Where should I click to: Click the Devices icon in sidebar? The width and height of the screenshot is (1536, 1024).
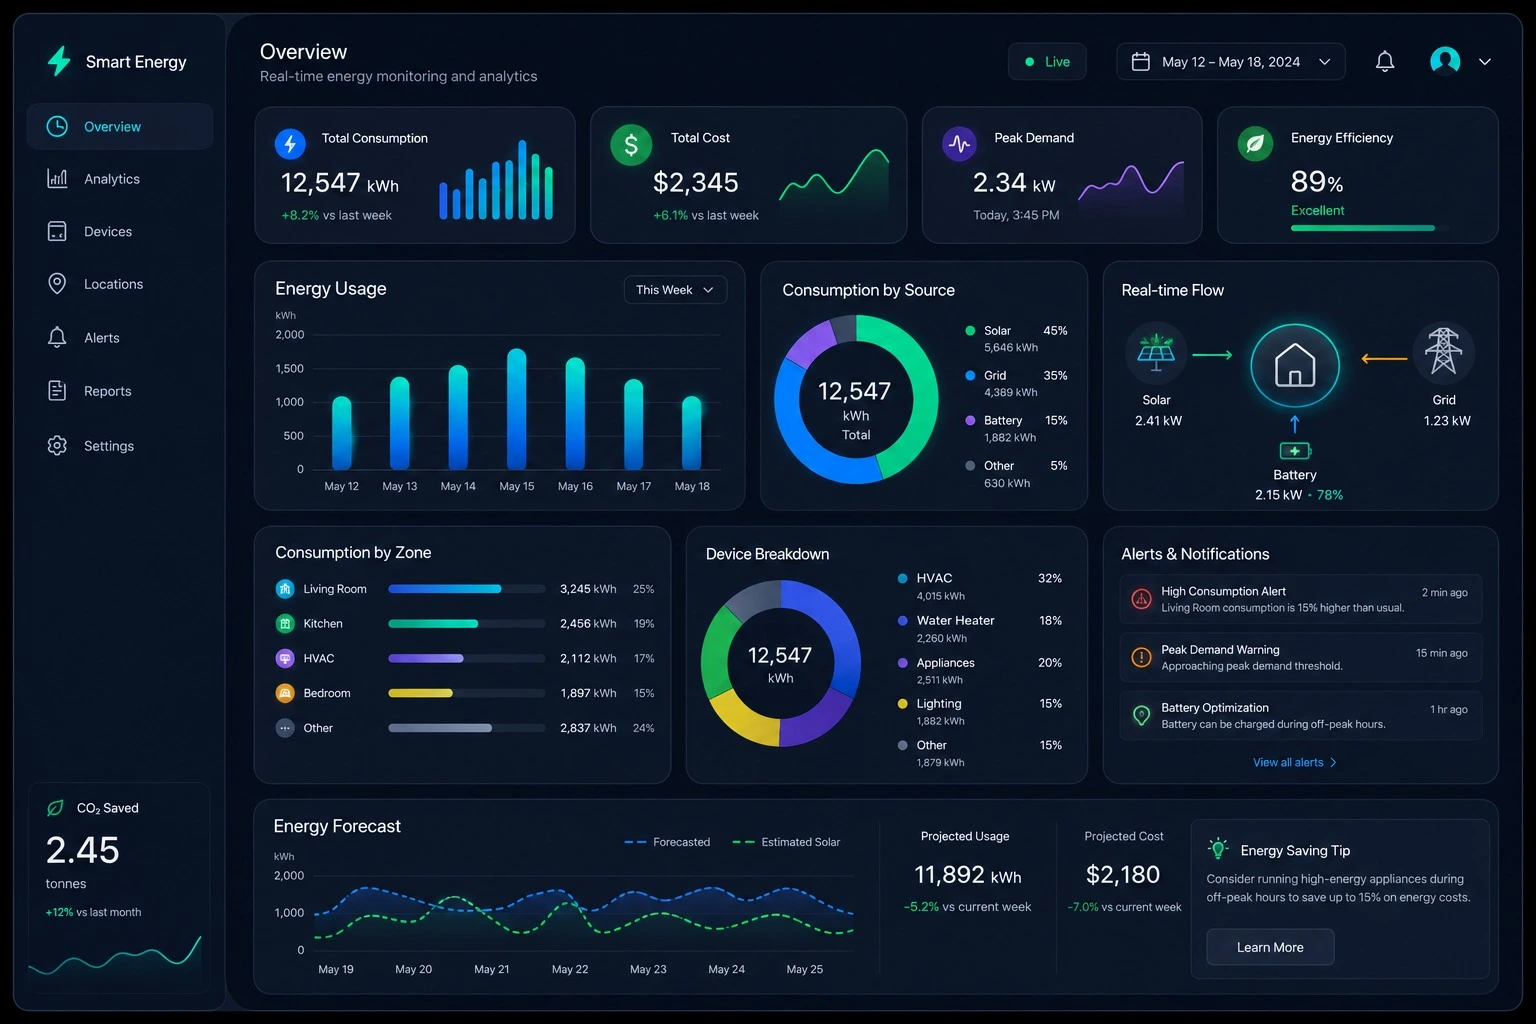click(57, 231)
